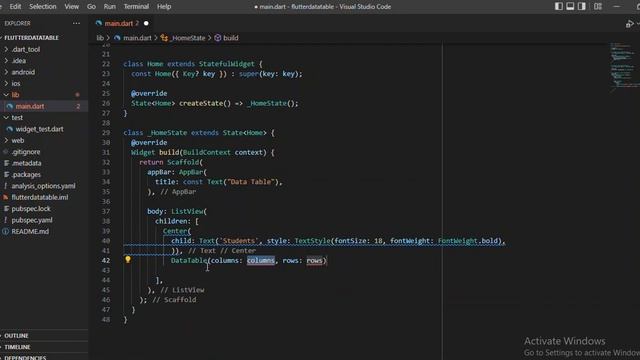Click 'DataTable' text on line 42

(189, 260)
